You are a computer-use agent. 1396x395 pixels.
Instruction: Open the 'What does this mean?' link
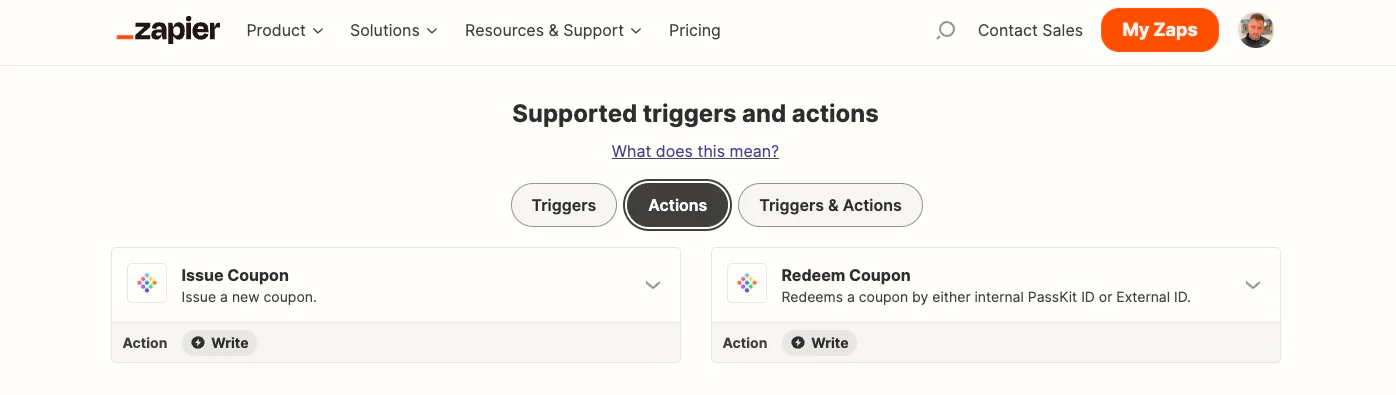pos(695,151)
